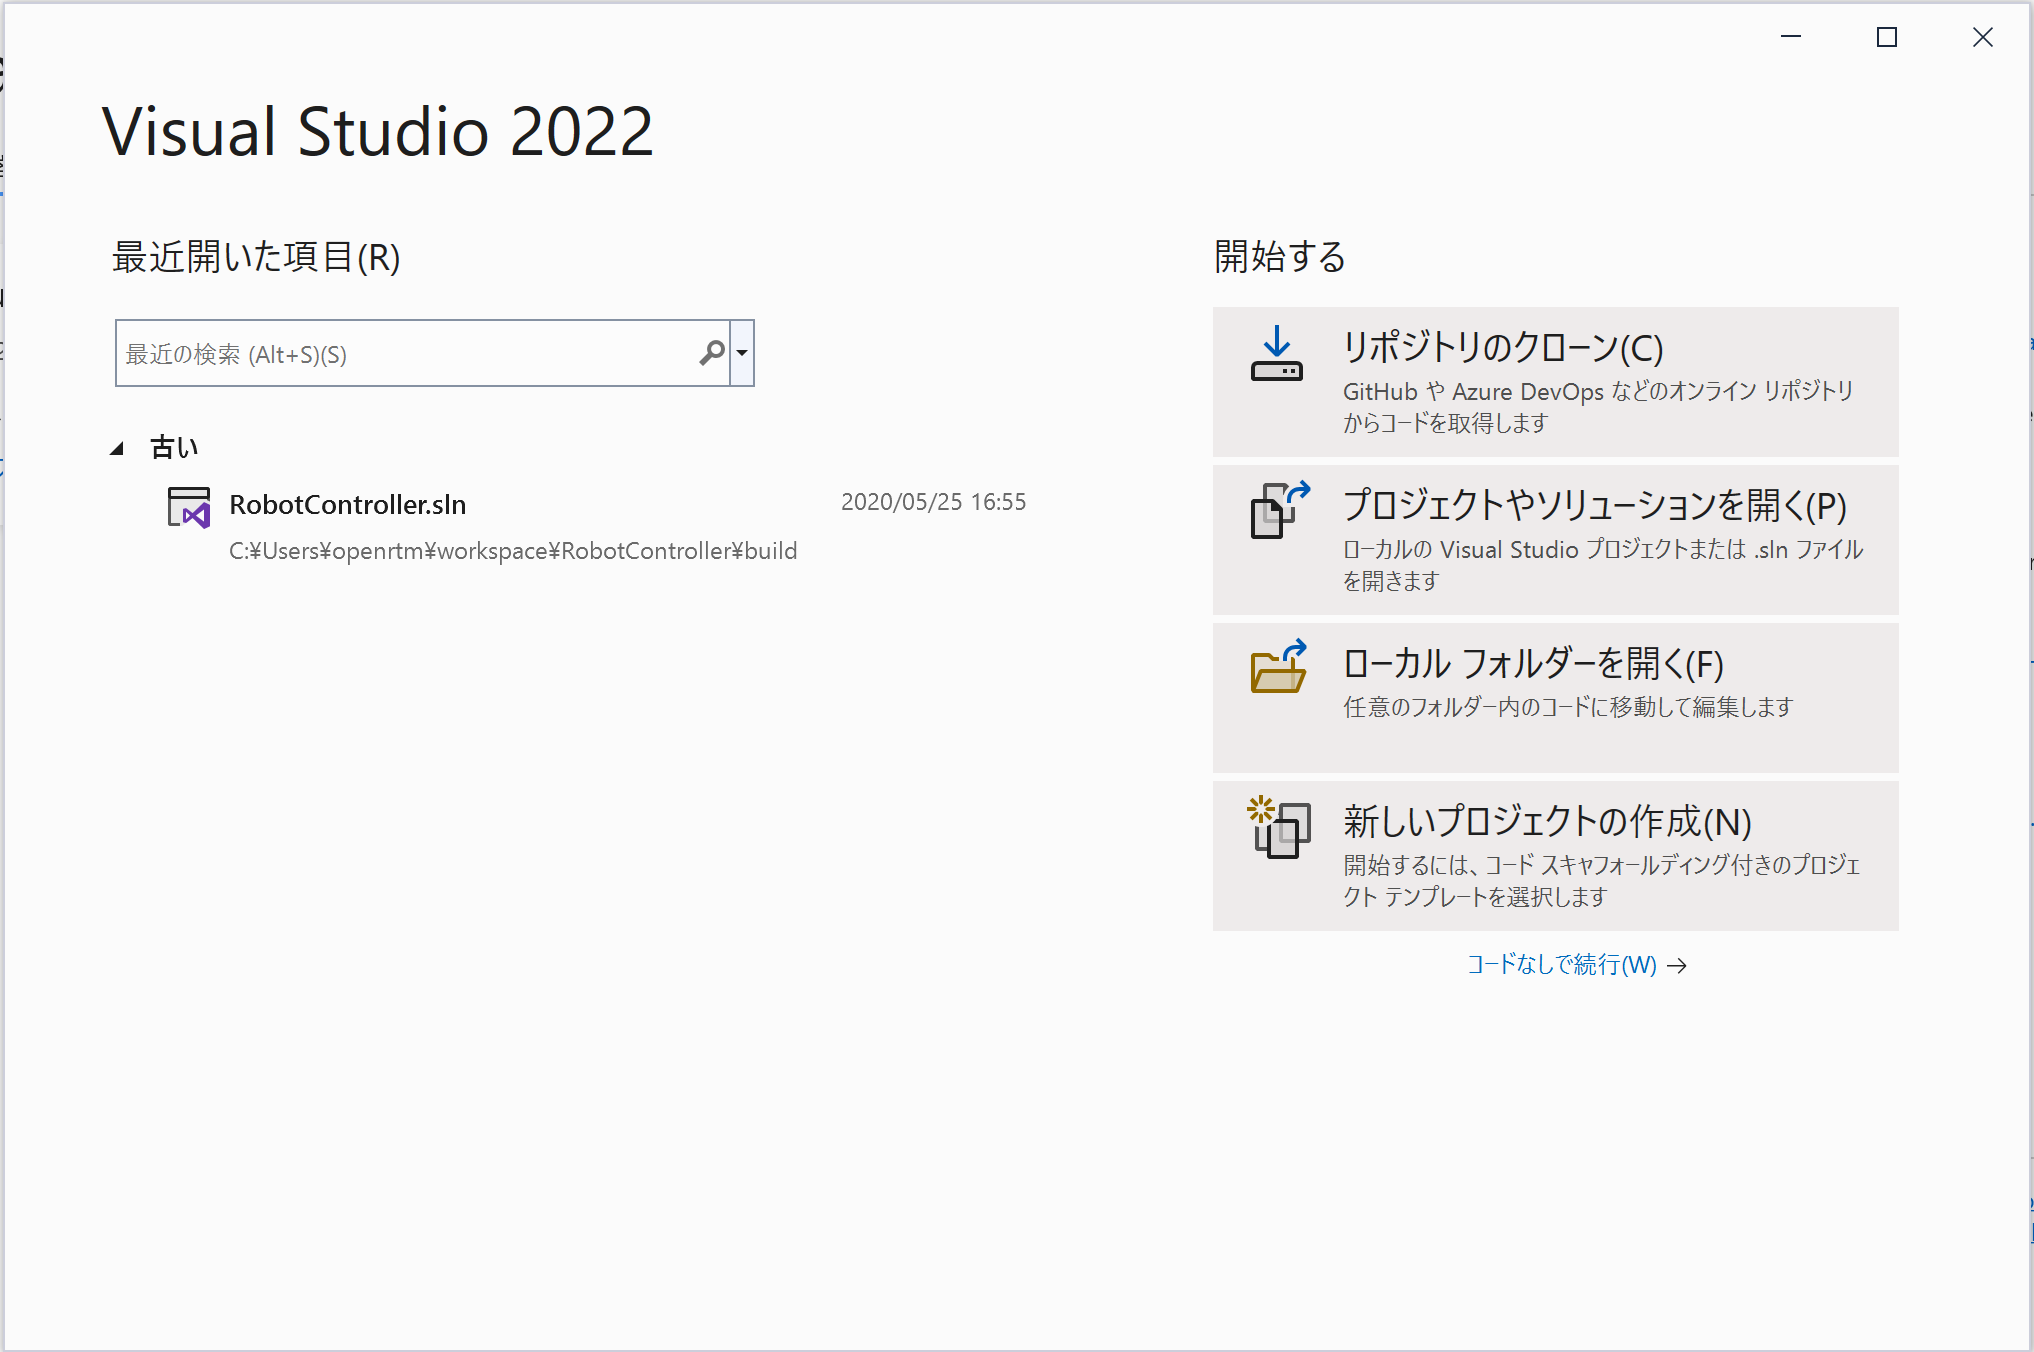Screen dimensions: 2034x1352
Task: Click the create new project icon
Action: (x=1278, y=827)
